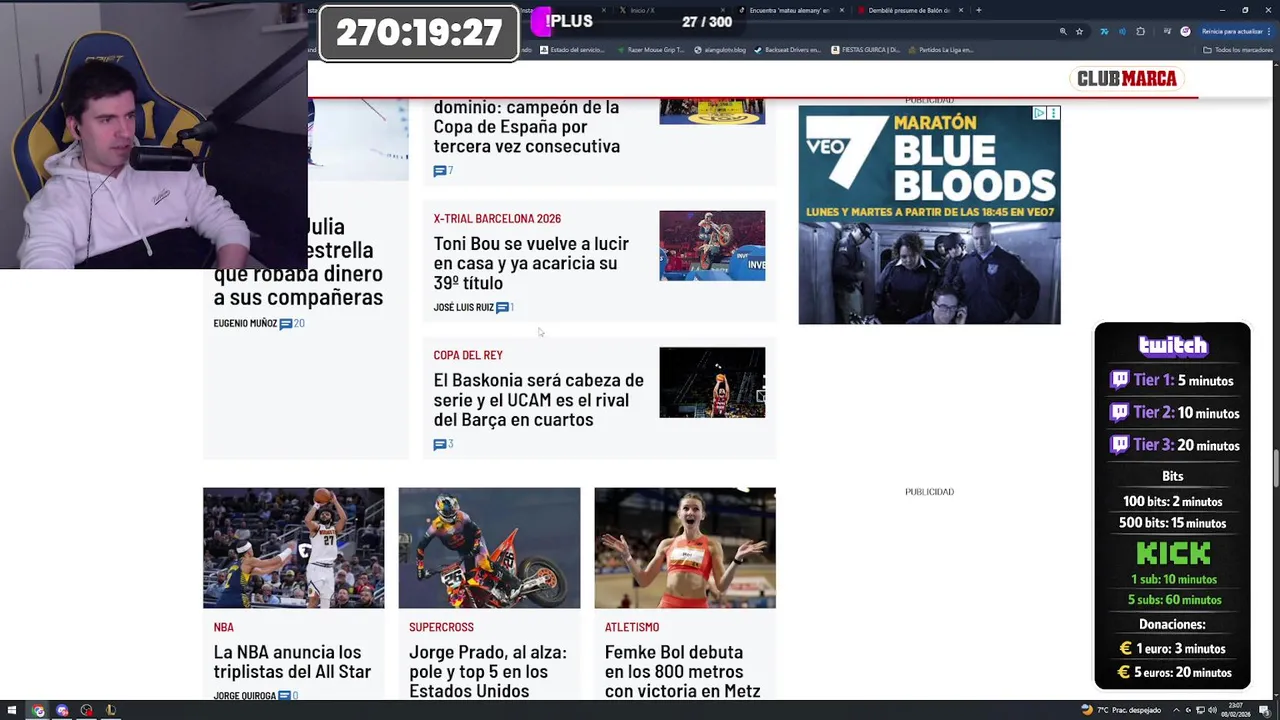The image size is (1280, 720).
Task: Open comments icon next to José Luis Ruiz
Action: (504, 307)
